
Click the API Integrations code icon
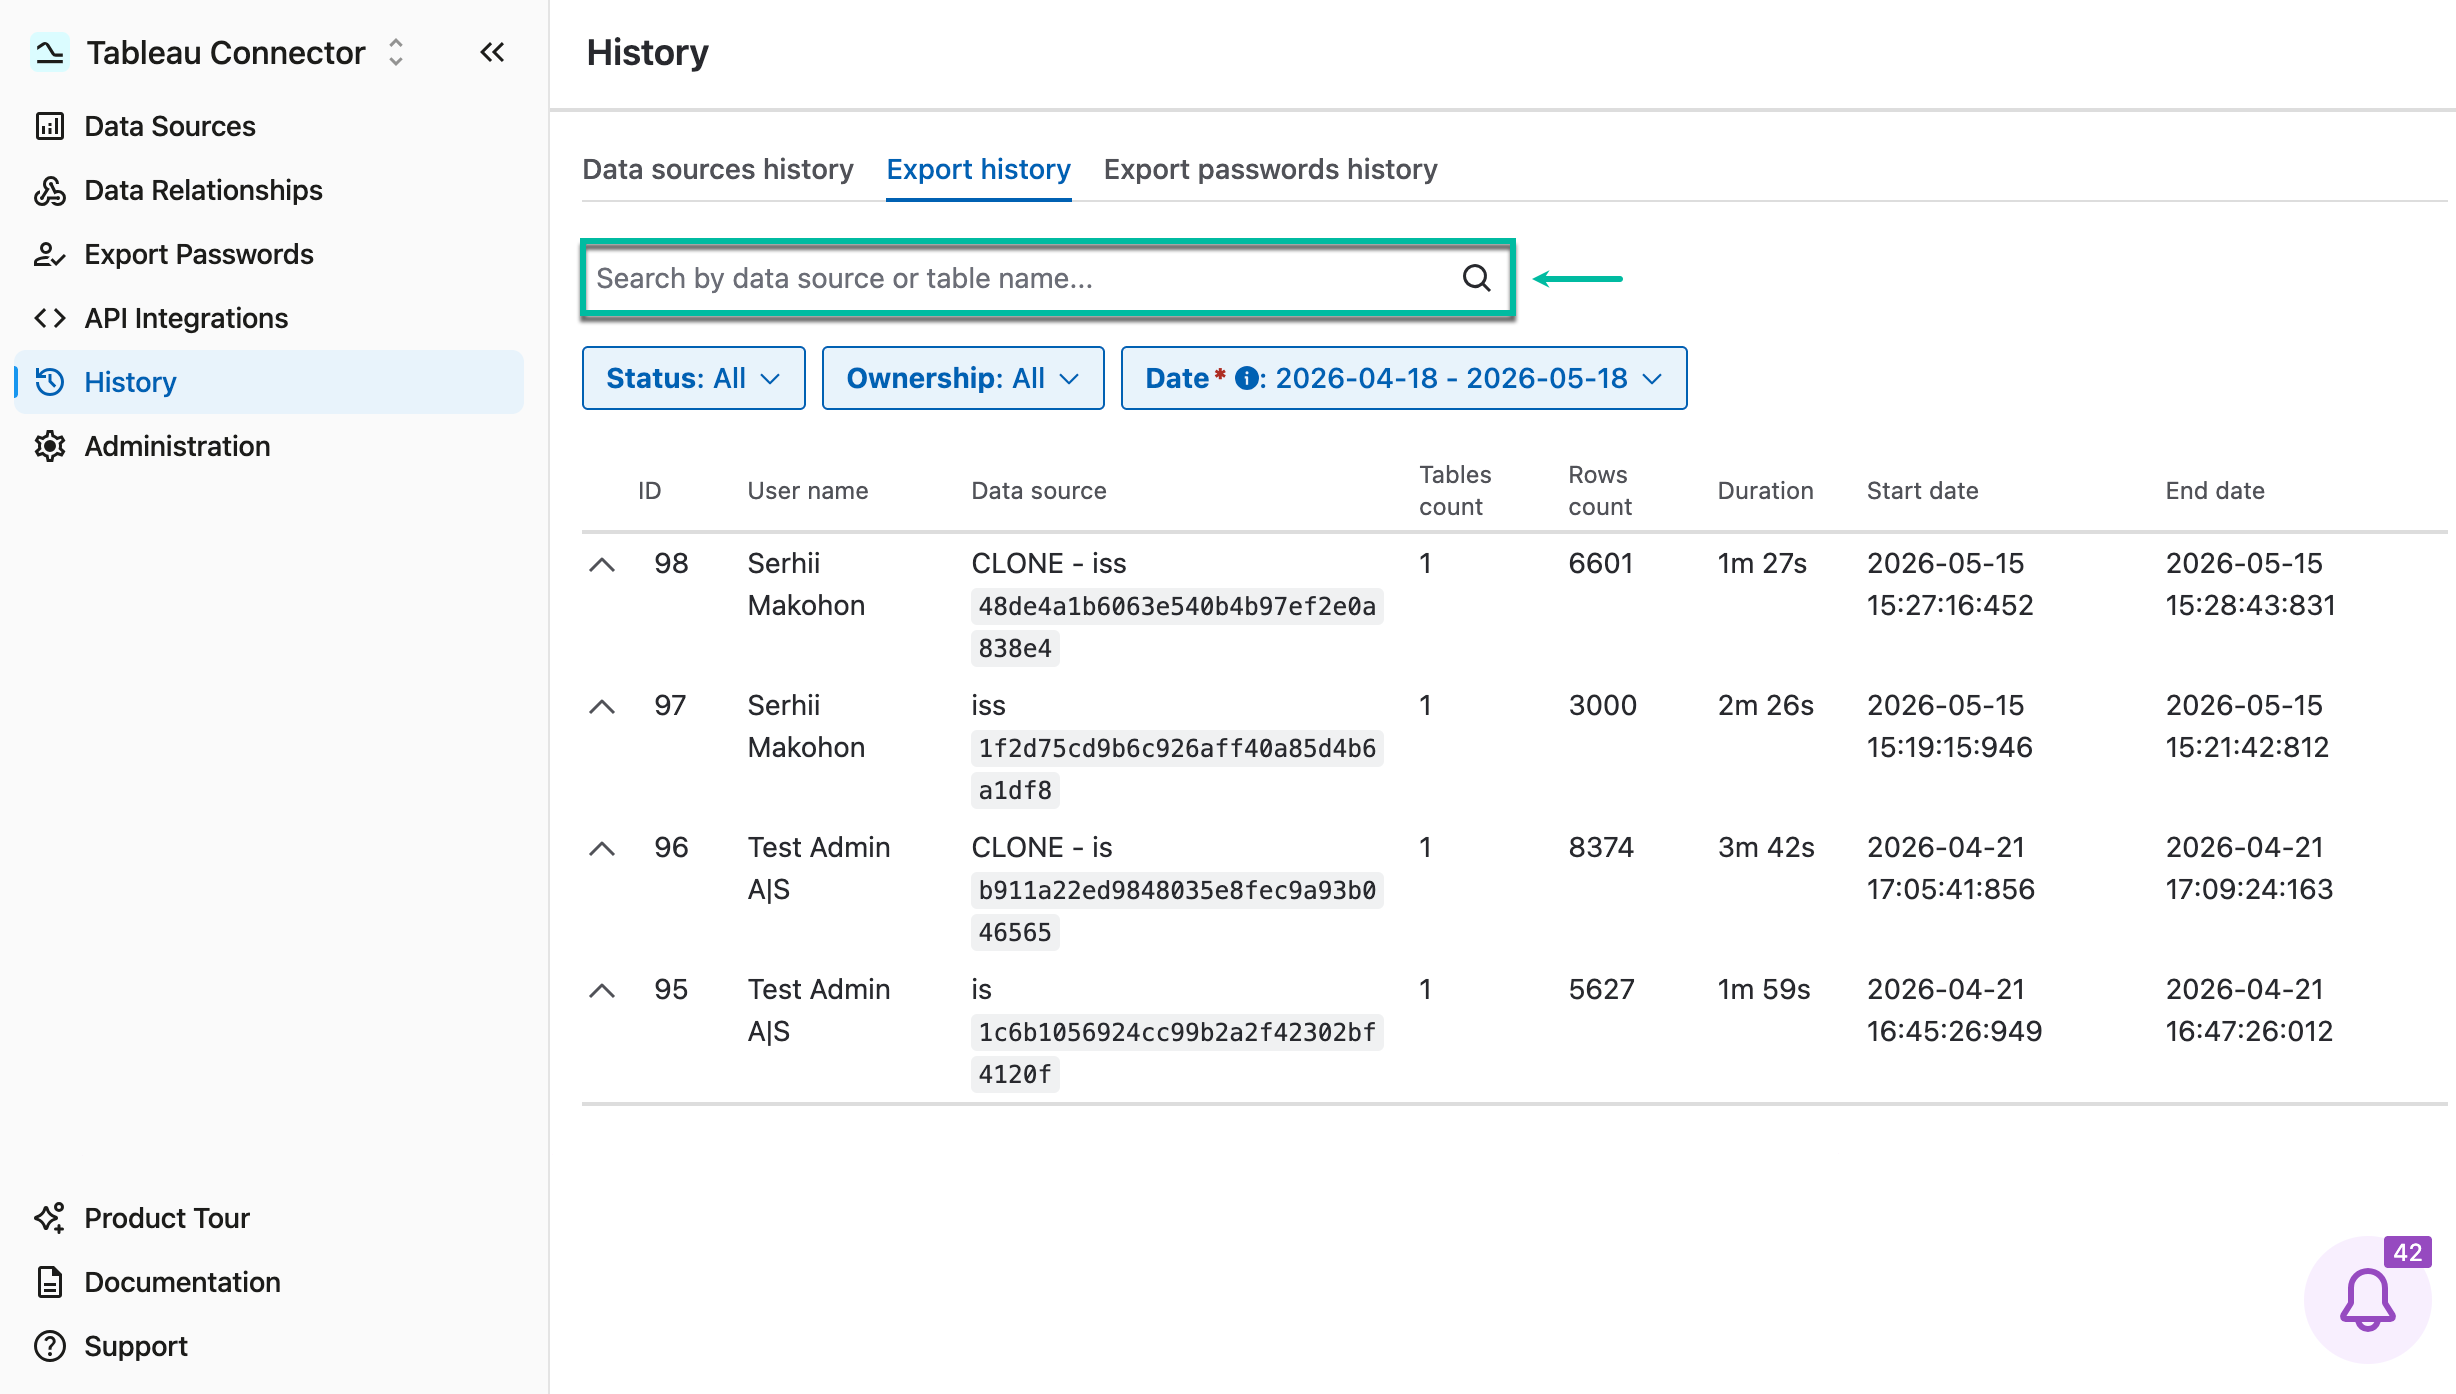click(50, 318)
